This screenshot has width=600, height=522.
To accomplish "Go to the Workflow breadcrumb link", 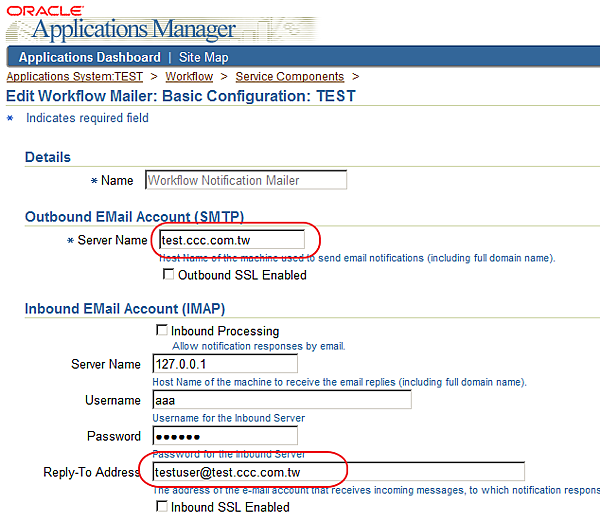I will click(189, 77).
